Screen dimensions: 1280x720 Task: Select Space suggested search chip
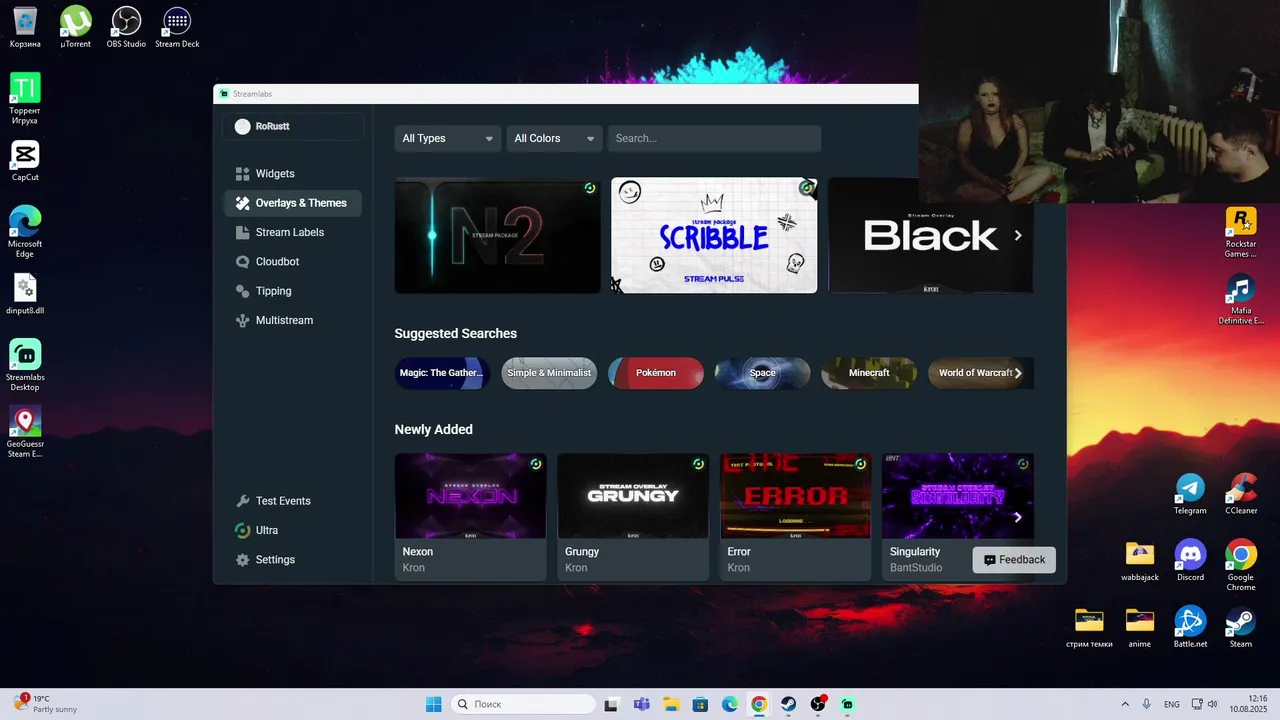click(762, 373)
